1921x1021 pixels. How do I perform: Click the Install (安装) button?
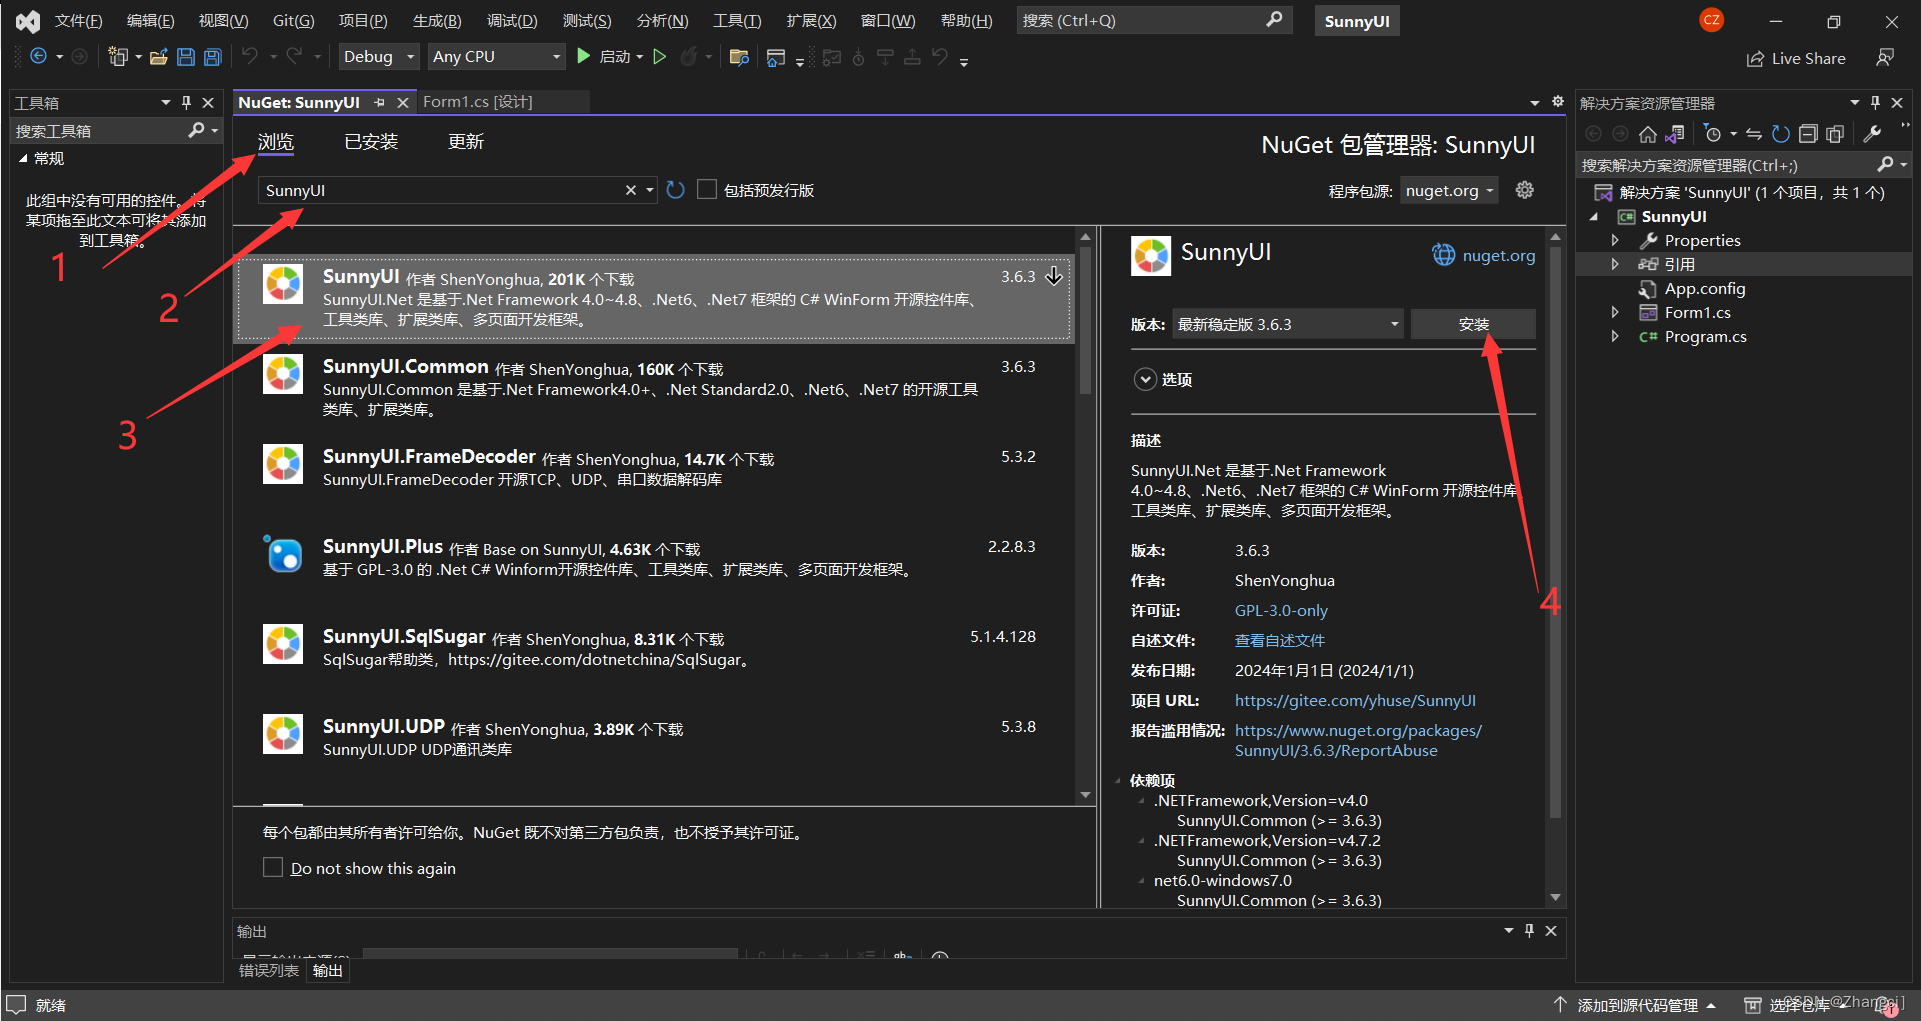(x=1473, y=324)
